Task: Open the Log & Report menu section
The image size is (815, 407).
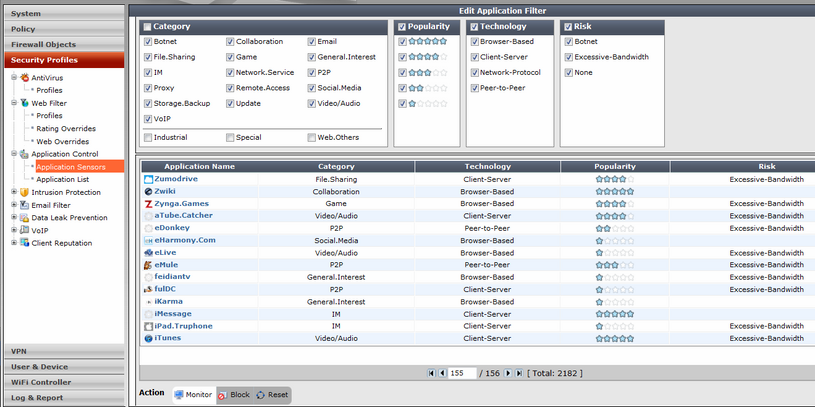Action: [64, 398]
